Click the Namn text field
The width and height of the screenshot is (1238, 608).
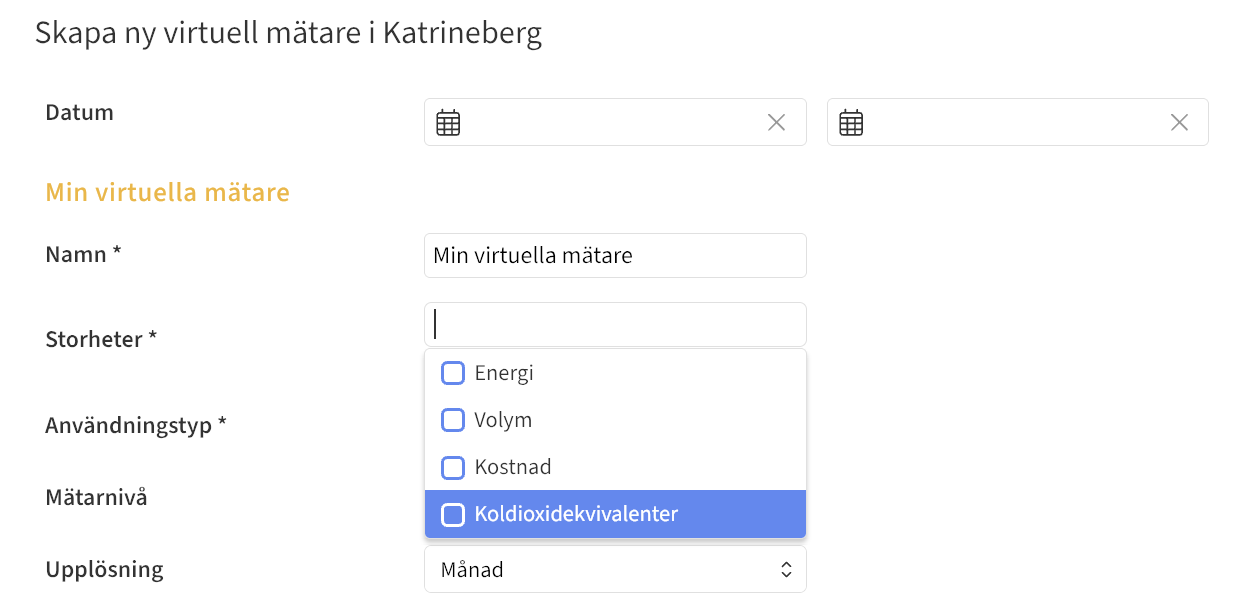coord(615,256)
